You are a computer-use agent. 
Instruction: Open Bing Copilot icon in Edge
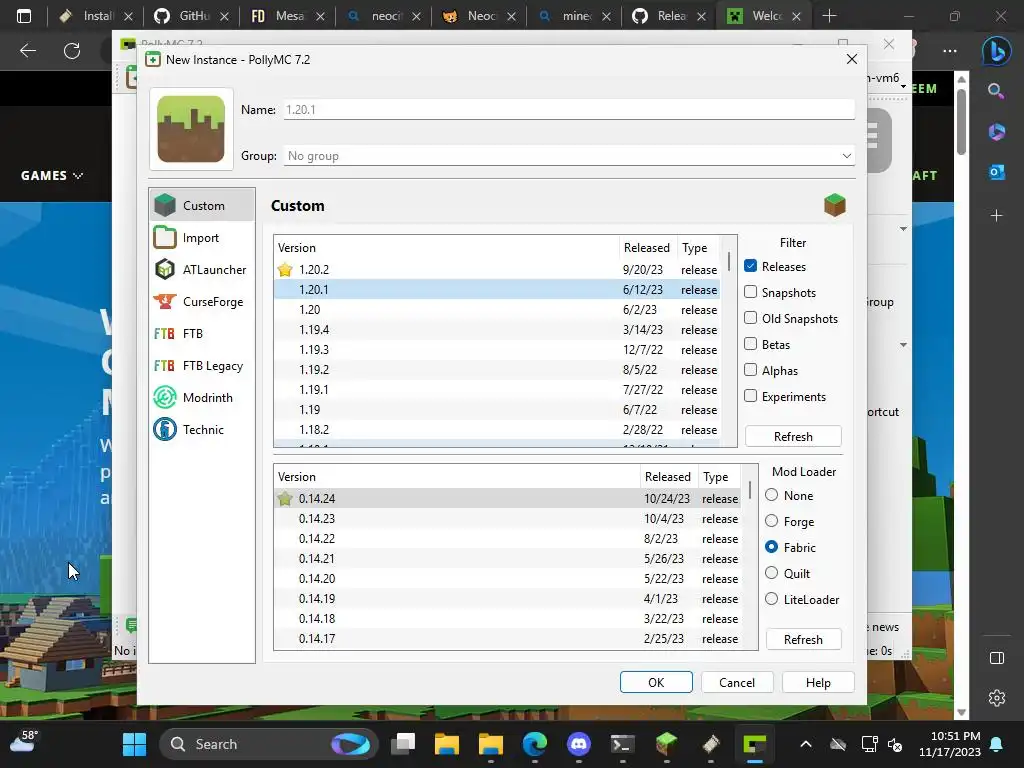click(x=997, y=50)
